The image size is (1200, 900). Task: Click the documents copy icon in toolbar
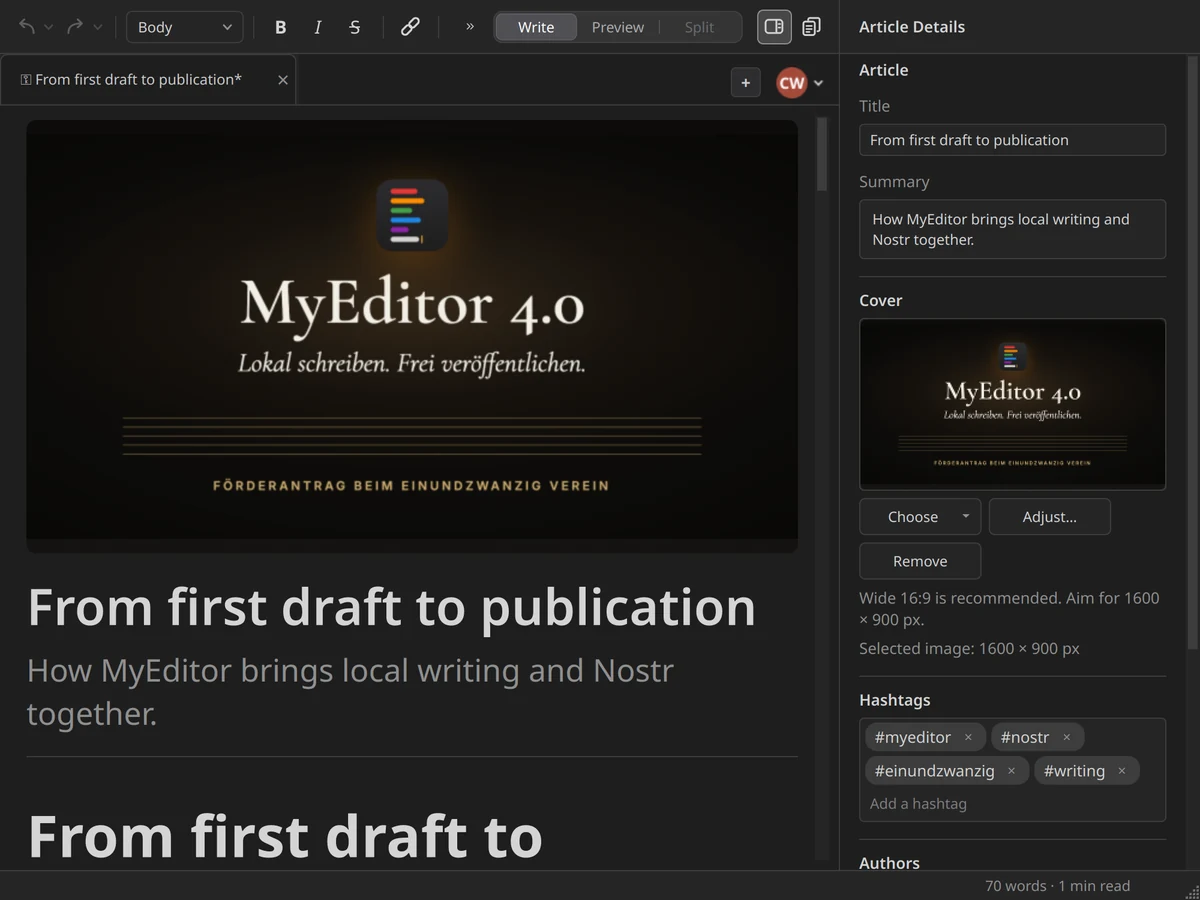812,27
